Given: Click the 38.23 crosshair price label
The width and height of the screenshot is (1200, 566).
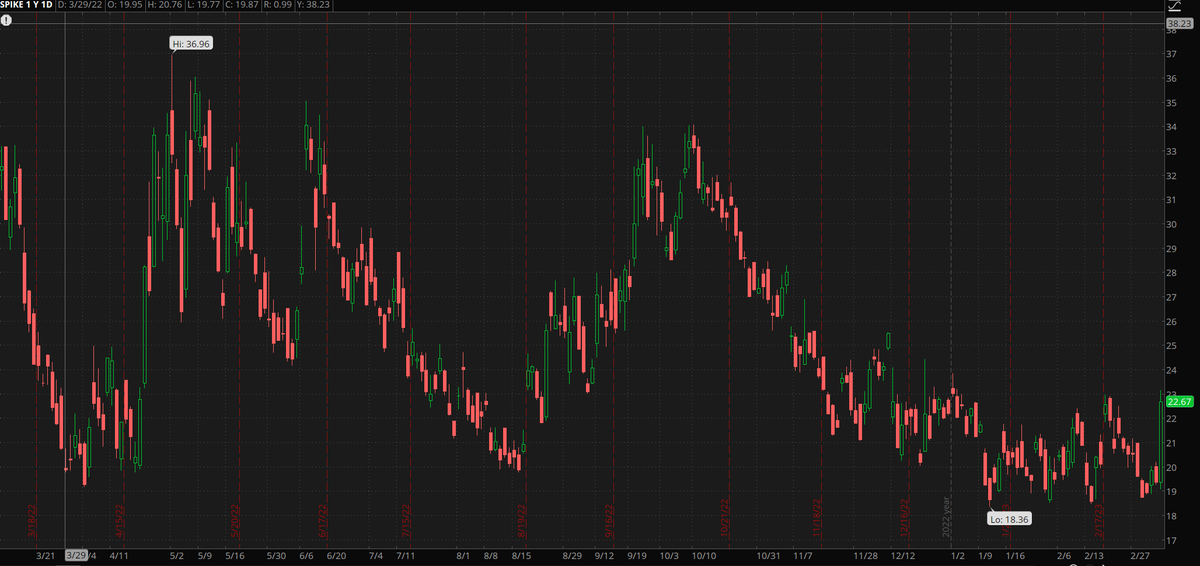Looking at the screenshot, I should (x=1180, y=22).
